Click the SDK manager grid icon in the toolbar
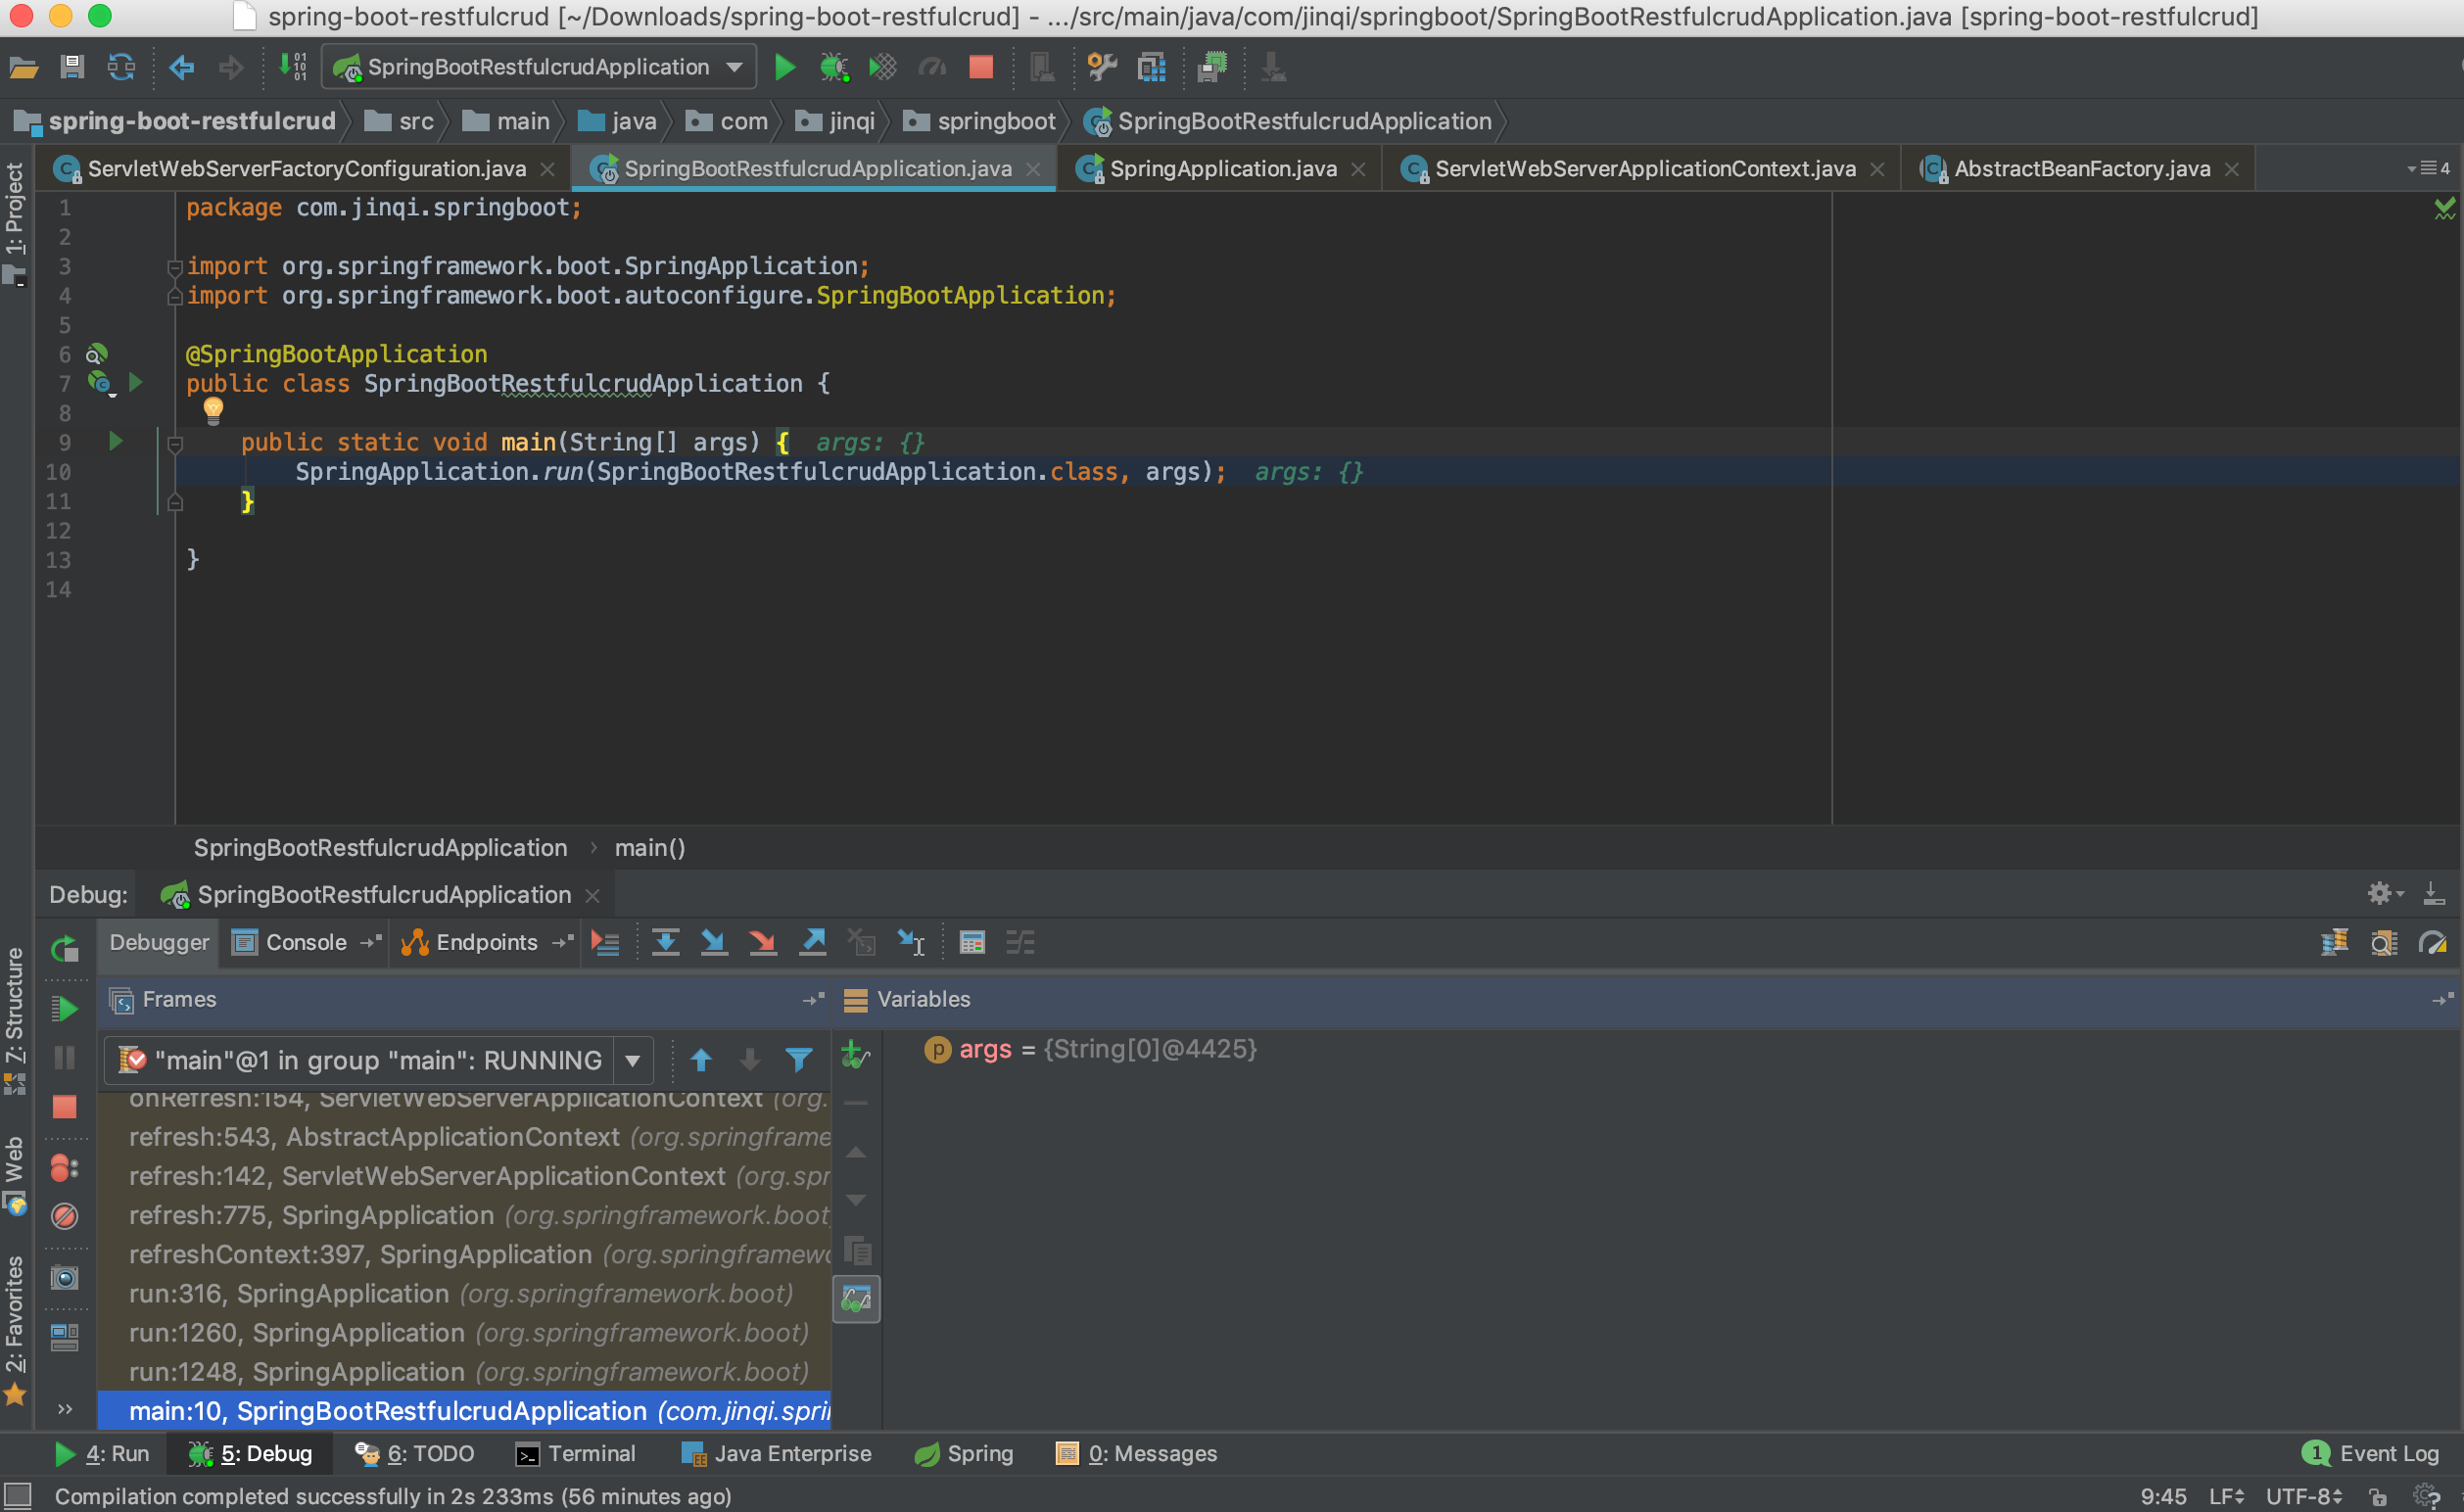Image resolution: width=2464 pixels, height=1512 pixels. pyautogui.click(x=1152, y=67)
